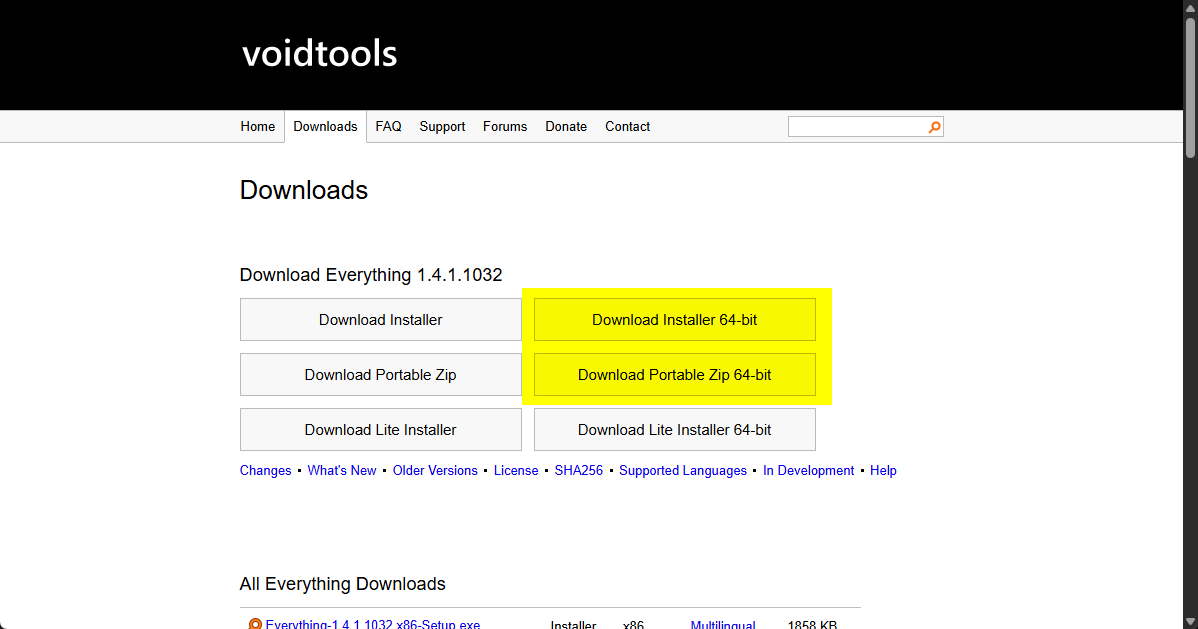Click Download Portable Zip 64-bit button
Viewport: 1198px width, 629px height.
[674, 375]
